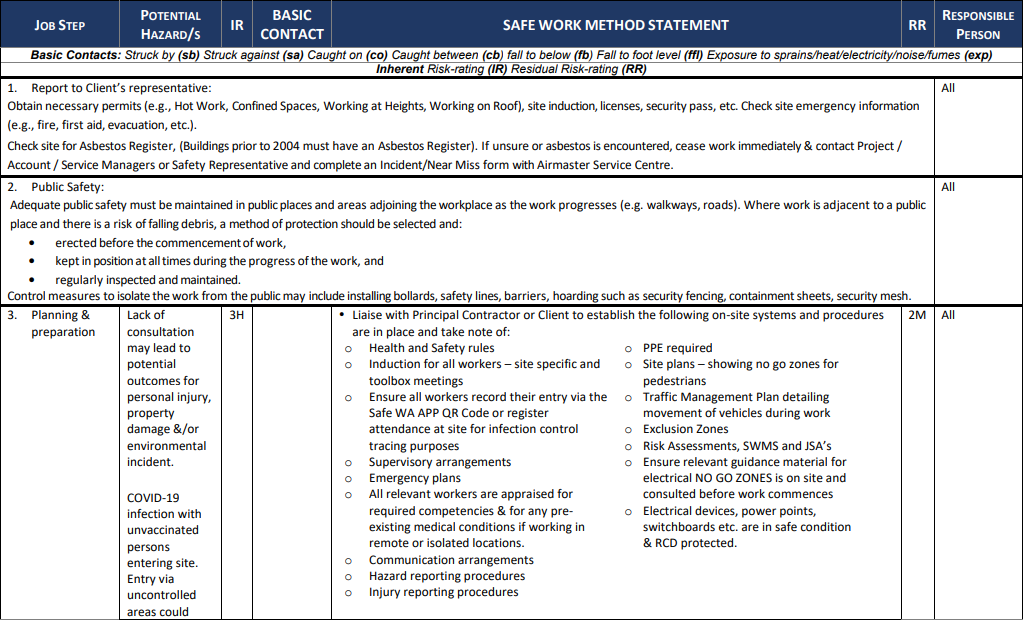Click the 'Inherent Risk-rating (IR)' legend line
Image resolution: width=1023 pixels, height=620 pixels.
pos(512,69)
